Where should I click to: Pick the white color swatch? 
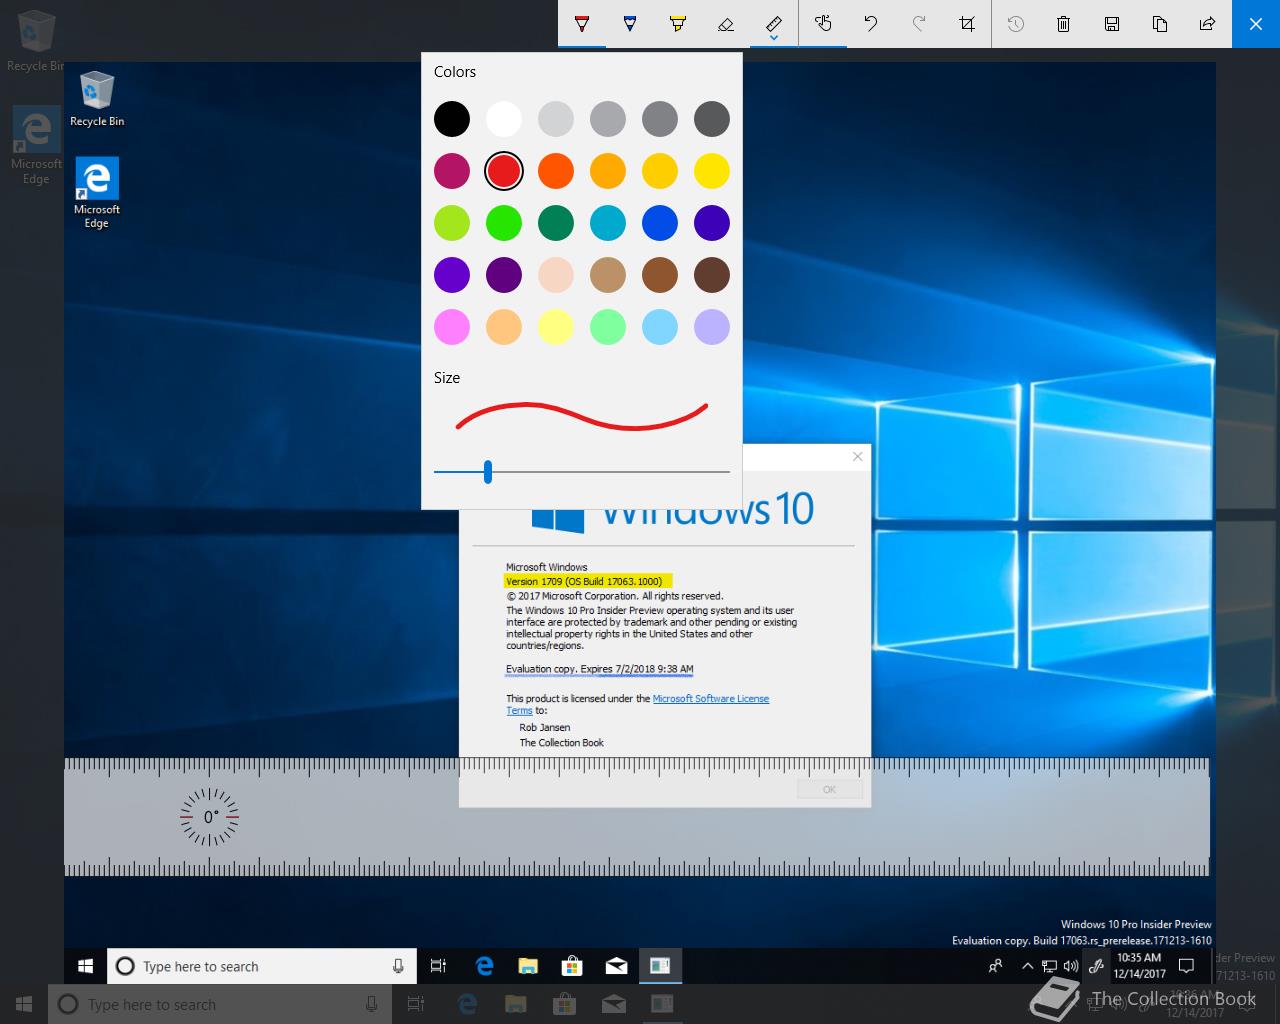tap(504, 119)
